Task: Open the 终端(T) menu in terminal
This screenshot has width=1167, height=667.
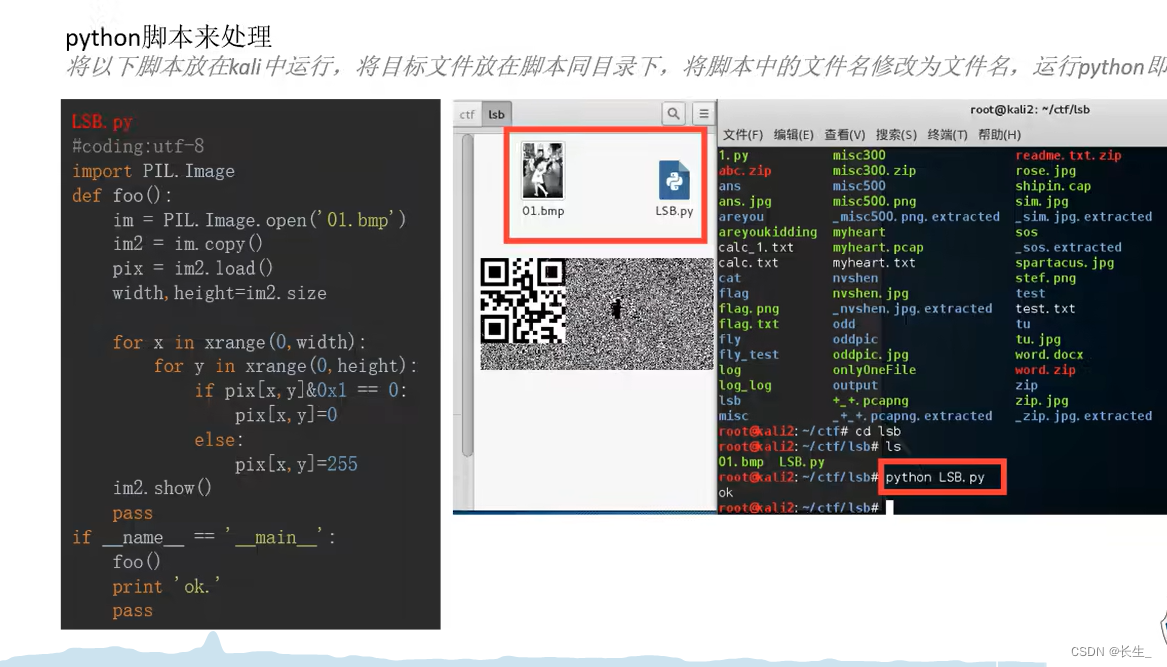Action: [x=947, y=135]
